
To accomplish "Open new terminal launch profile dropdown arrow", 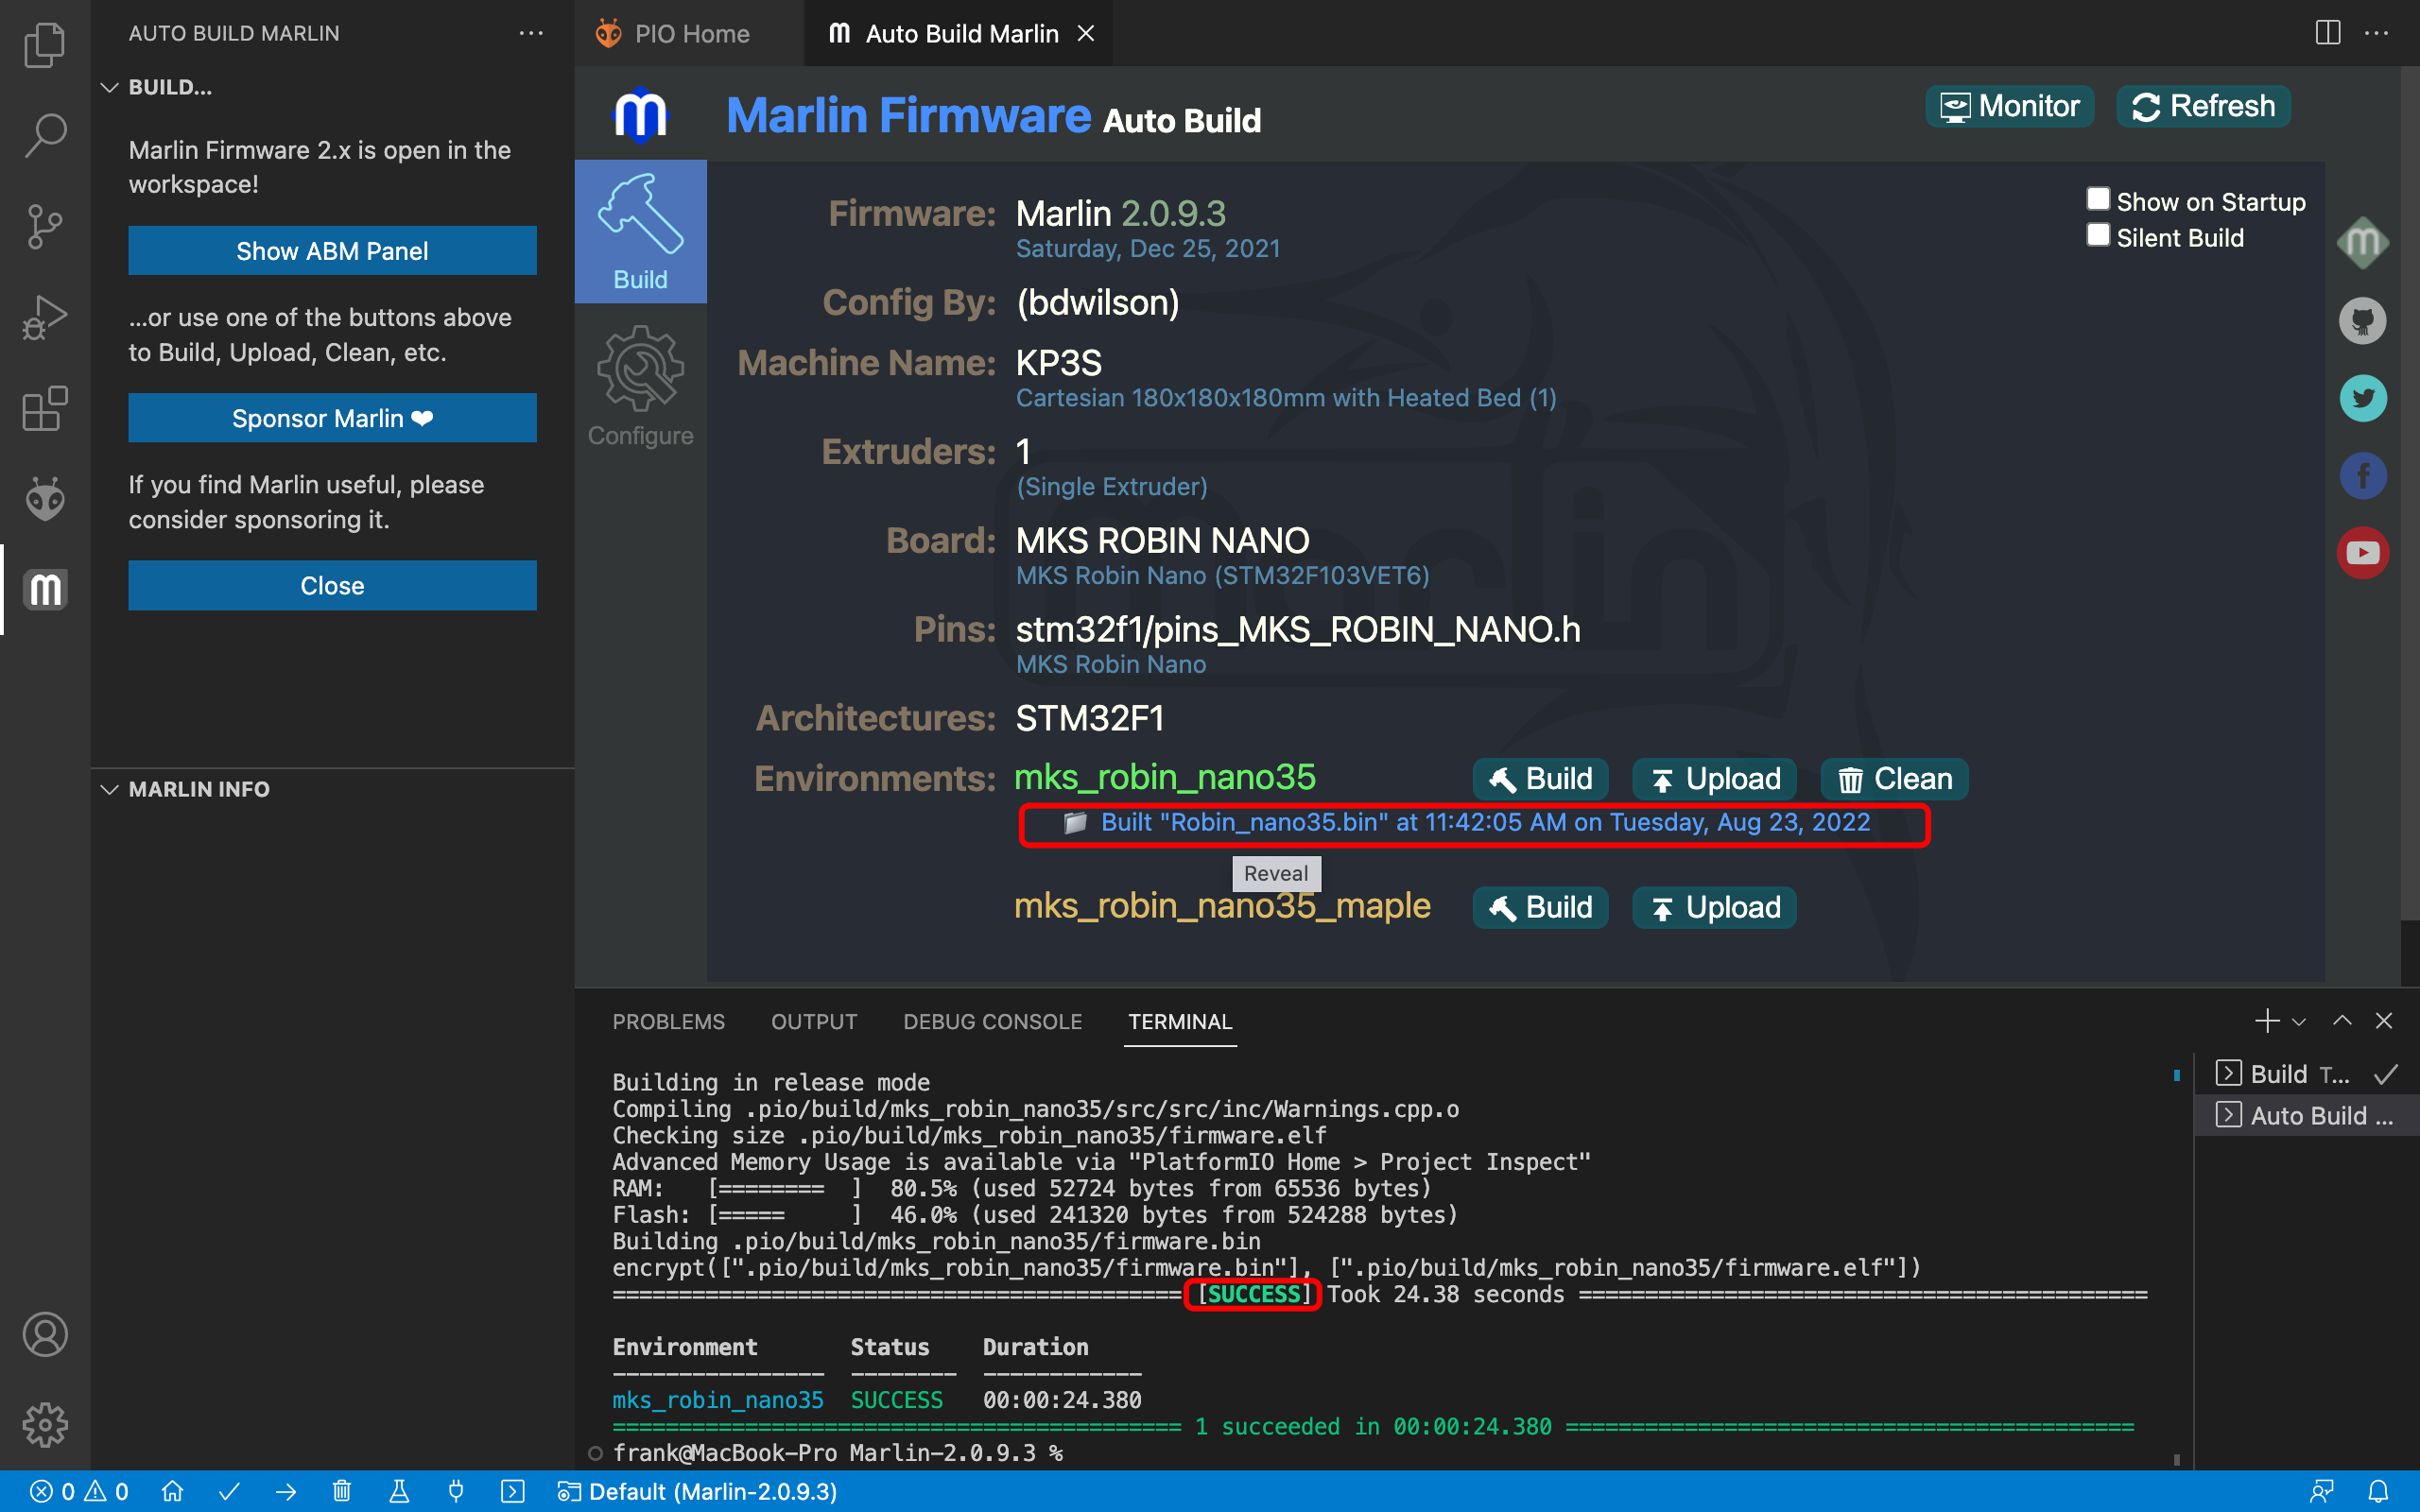I will coord(2299,1021).
